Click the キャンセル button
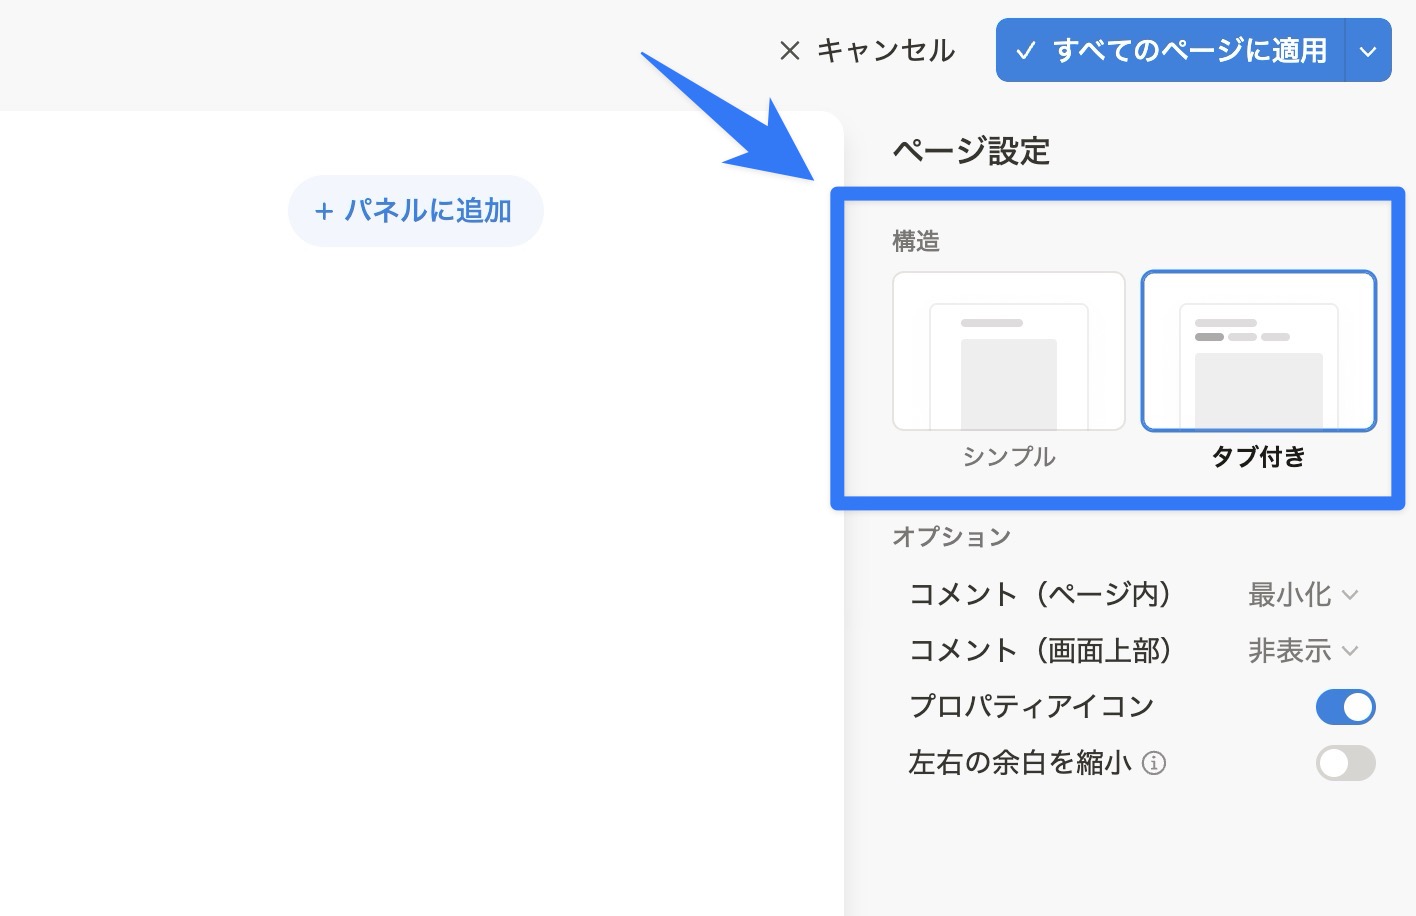Image resolution: width=1416 pixels, height=916 pixels. (867, 50)
